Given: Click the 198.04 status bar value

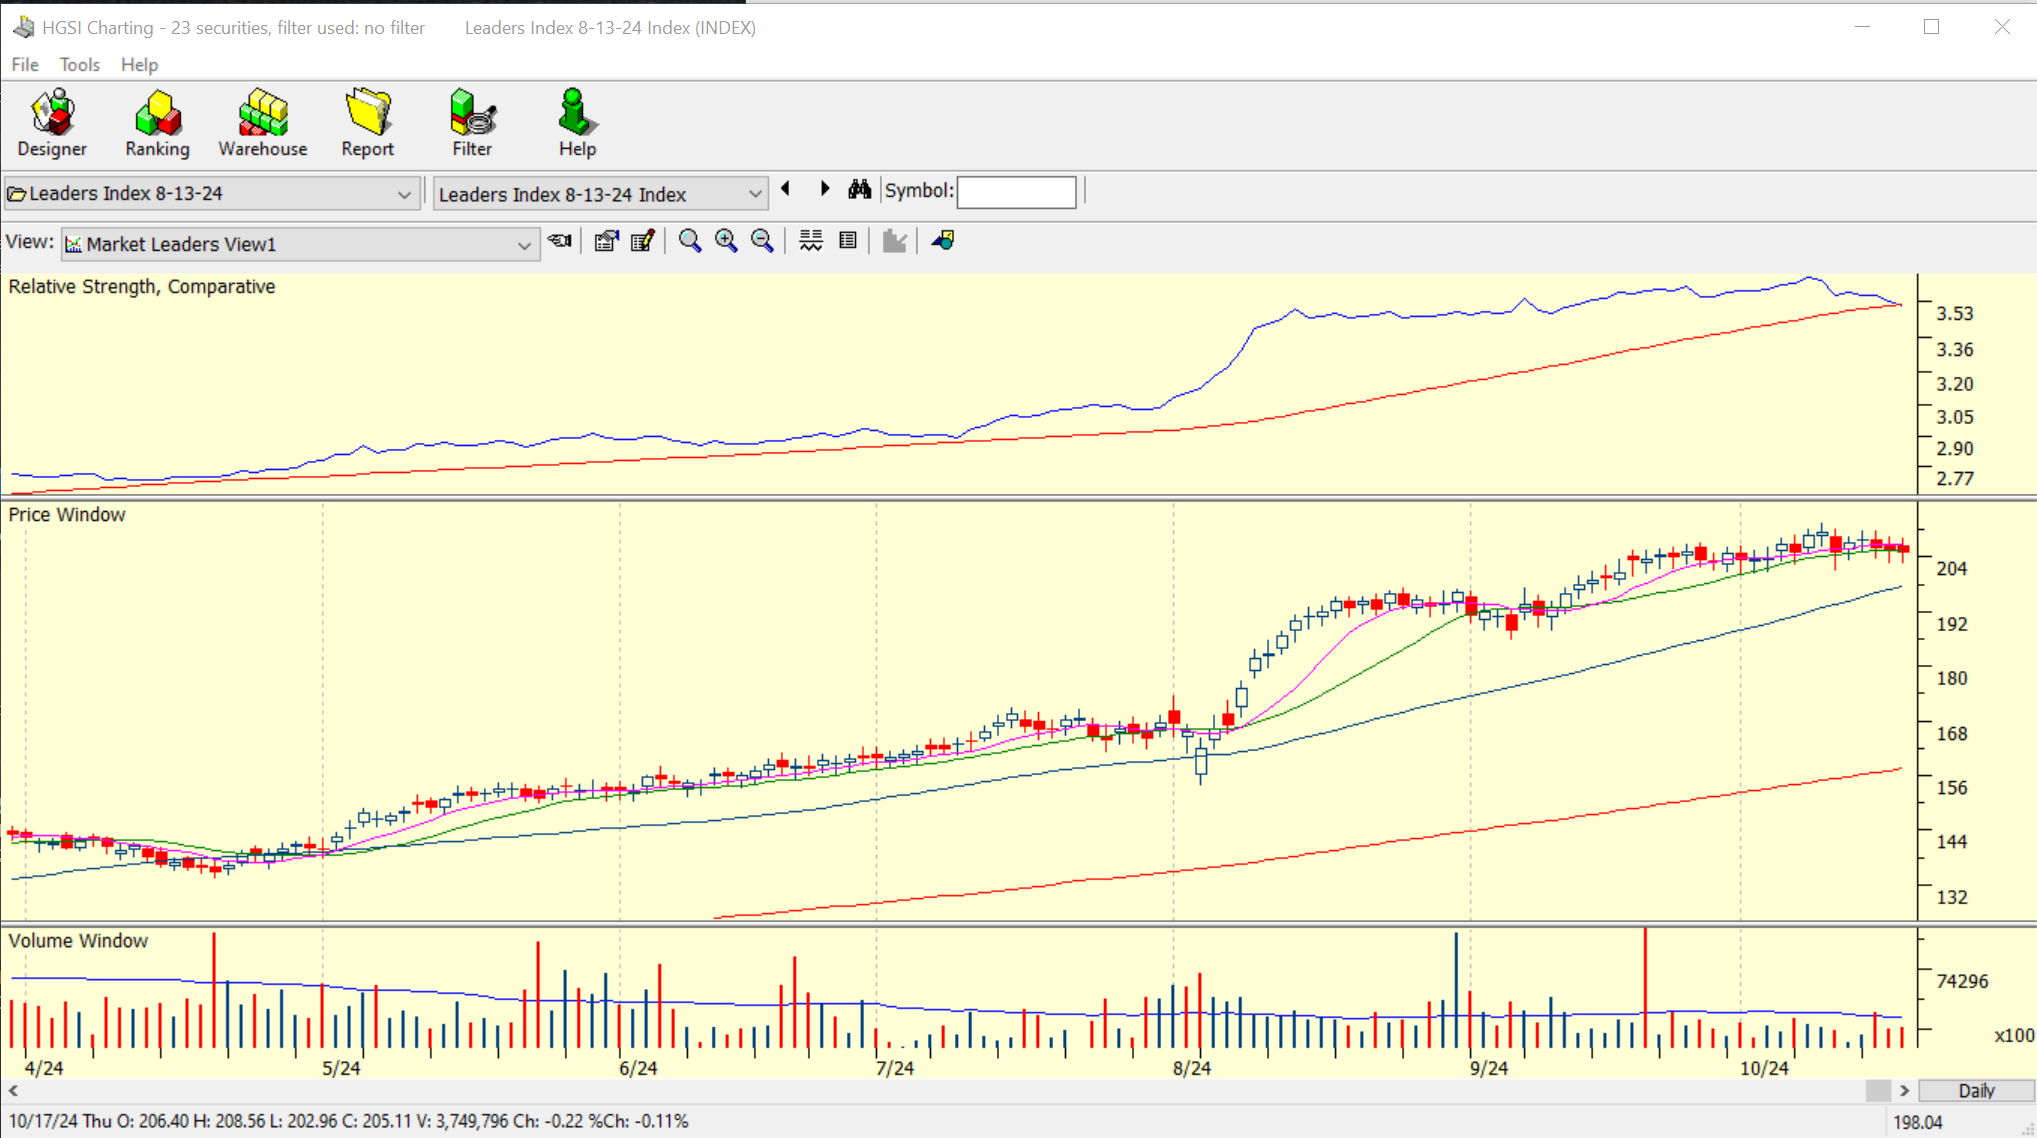Looking at the screenshot, I should coord(1918,1122).
